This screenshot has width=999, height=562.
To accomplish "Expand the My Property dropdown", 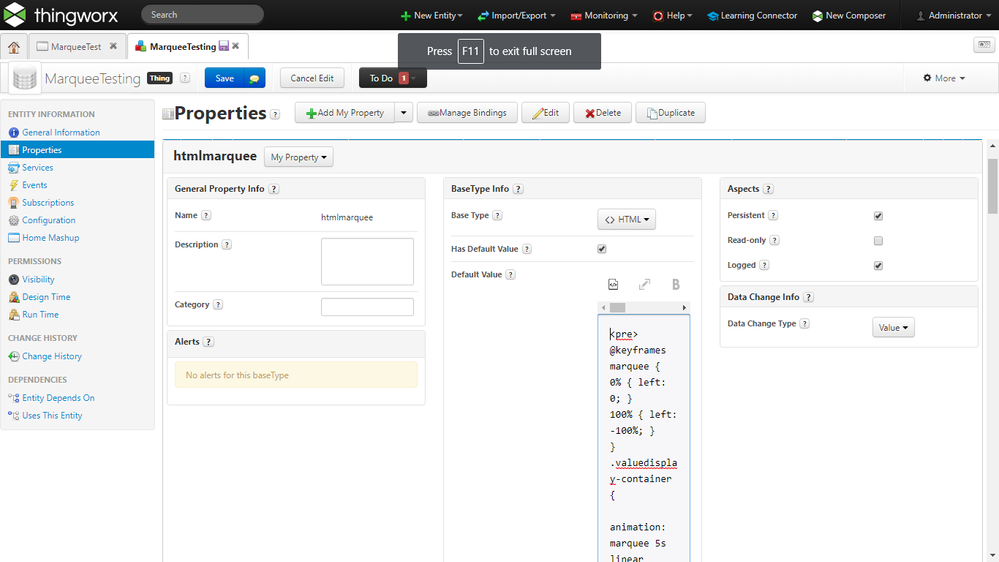I will click(x=299, y=158).
